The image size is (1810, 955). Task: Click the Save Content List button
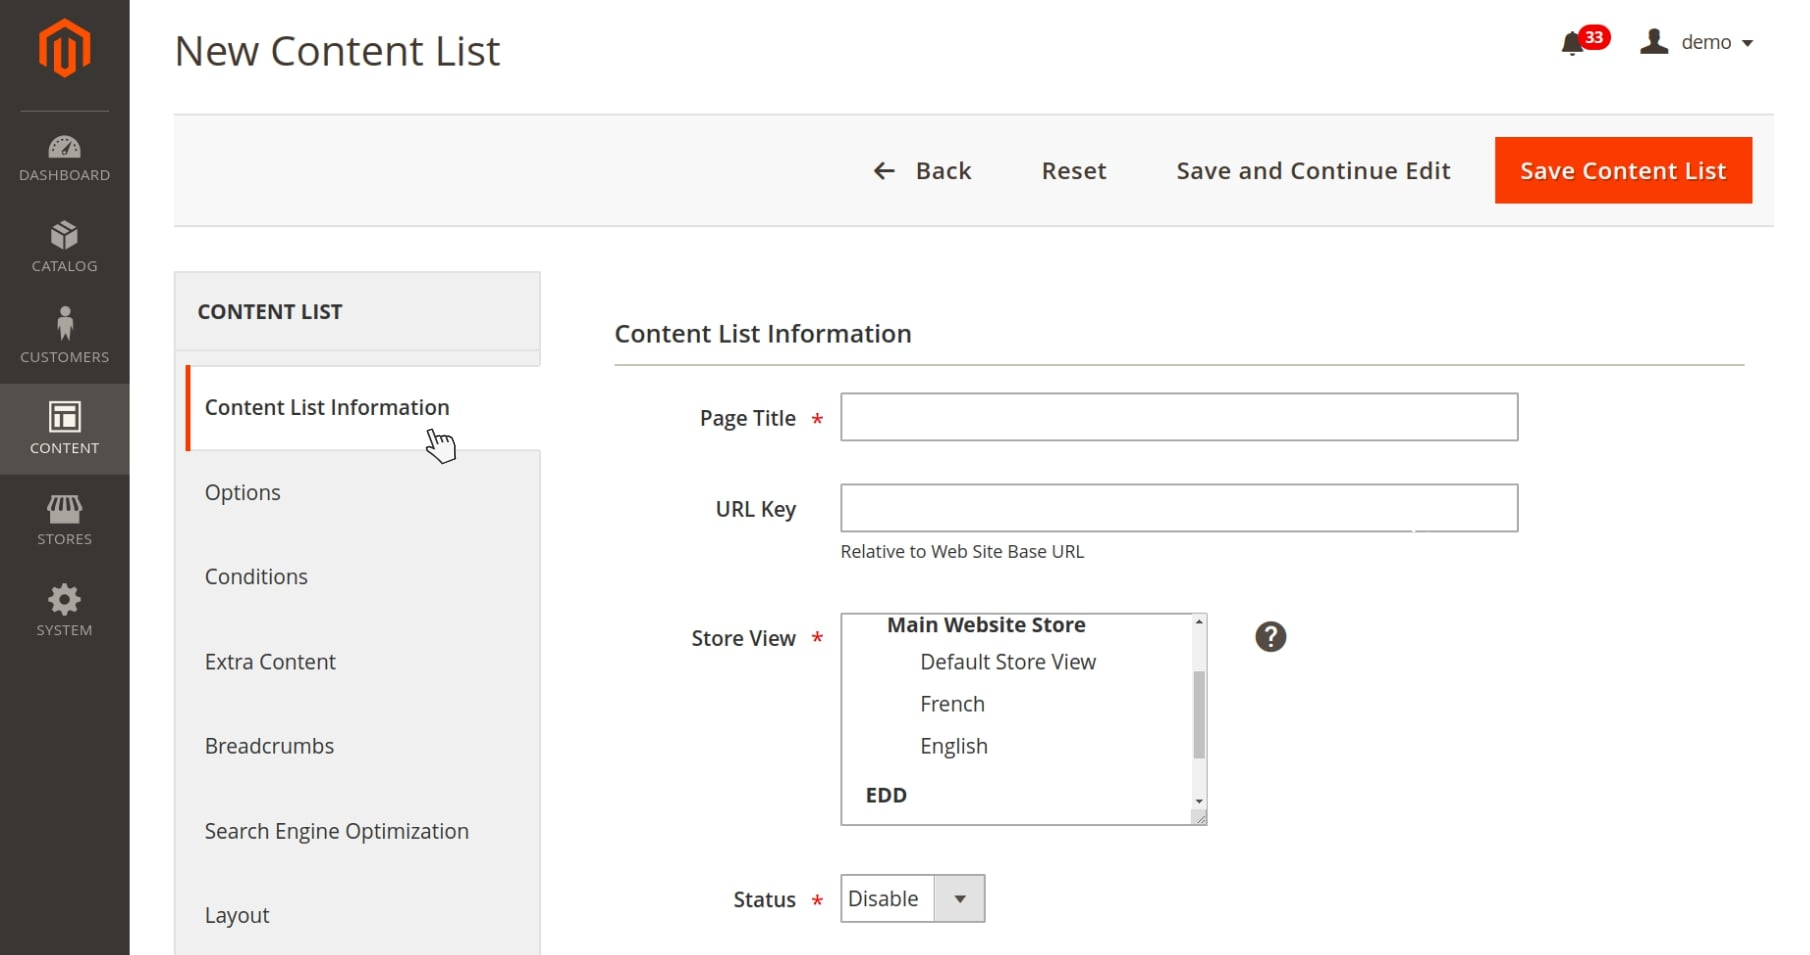[x=1622, y=171]
